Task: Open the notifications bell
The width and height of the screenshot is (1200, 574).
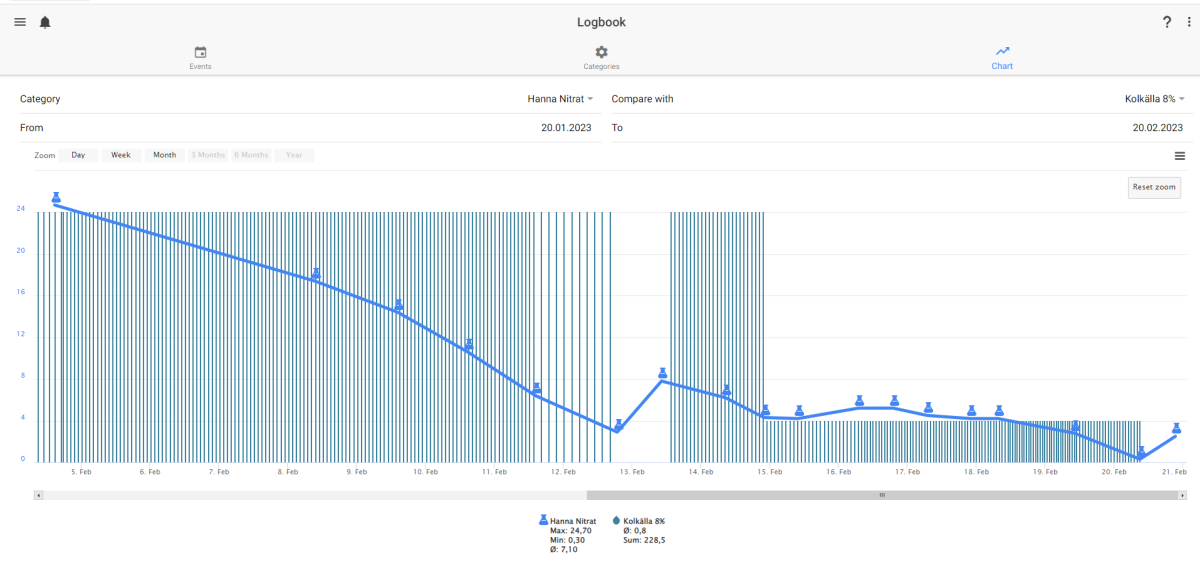Action: 45,22
